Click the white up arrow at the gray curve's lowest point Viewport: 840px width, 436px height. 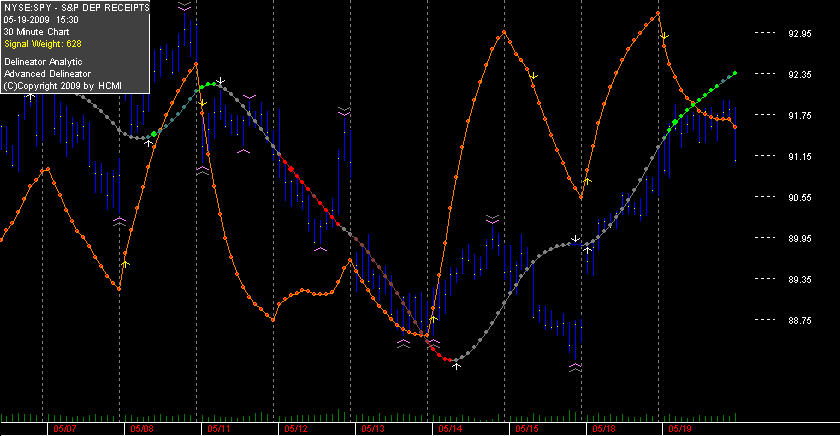tap(456, 366)
